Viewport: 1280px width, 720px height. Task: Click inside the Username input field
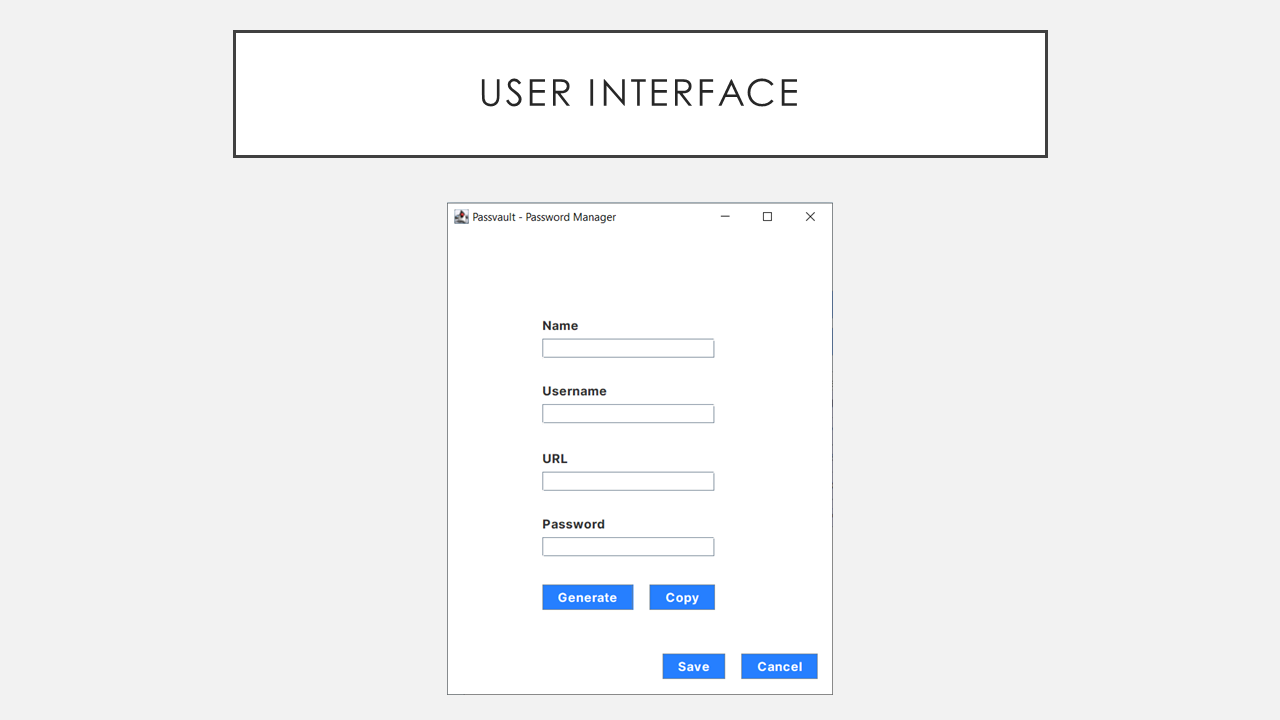(x=627, y=413)
